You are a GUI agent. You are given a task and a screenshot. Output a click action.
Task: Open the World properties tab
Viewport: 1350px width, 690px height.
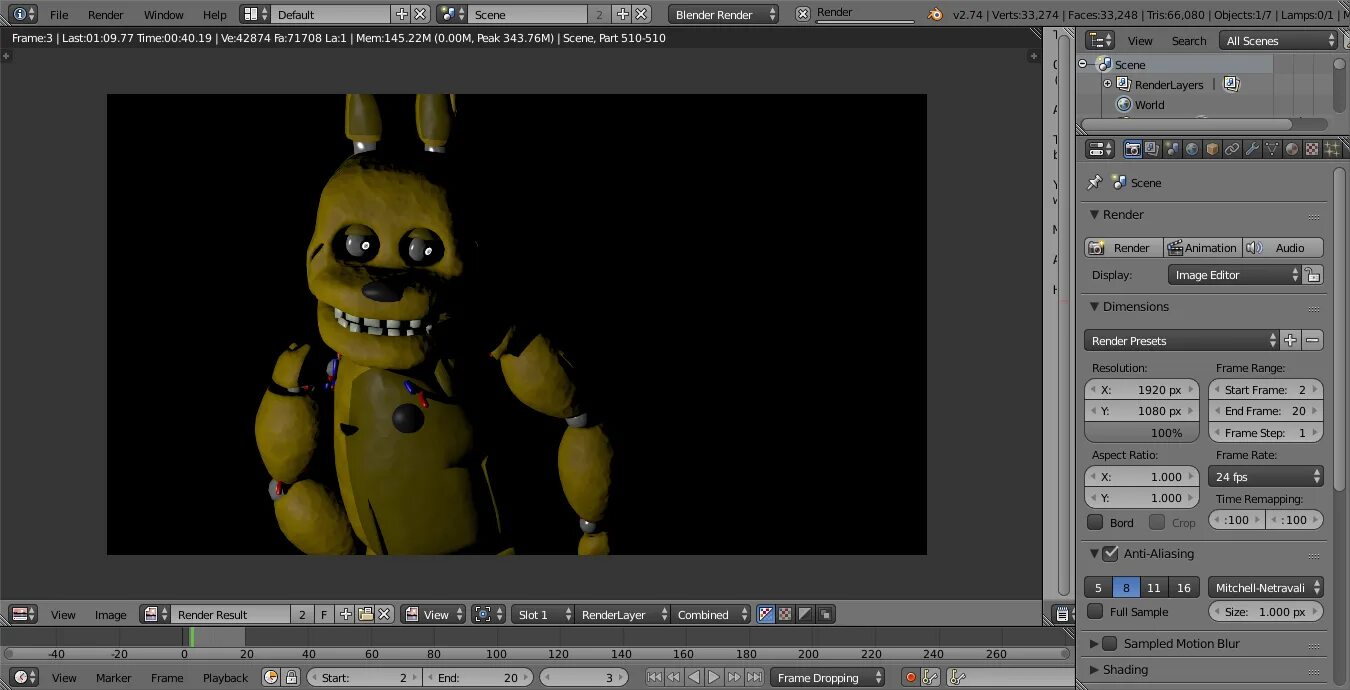(1194, 148)
